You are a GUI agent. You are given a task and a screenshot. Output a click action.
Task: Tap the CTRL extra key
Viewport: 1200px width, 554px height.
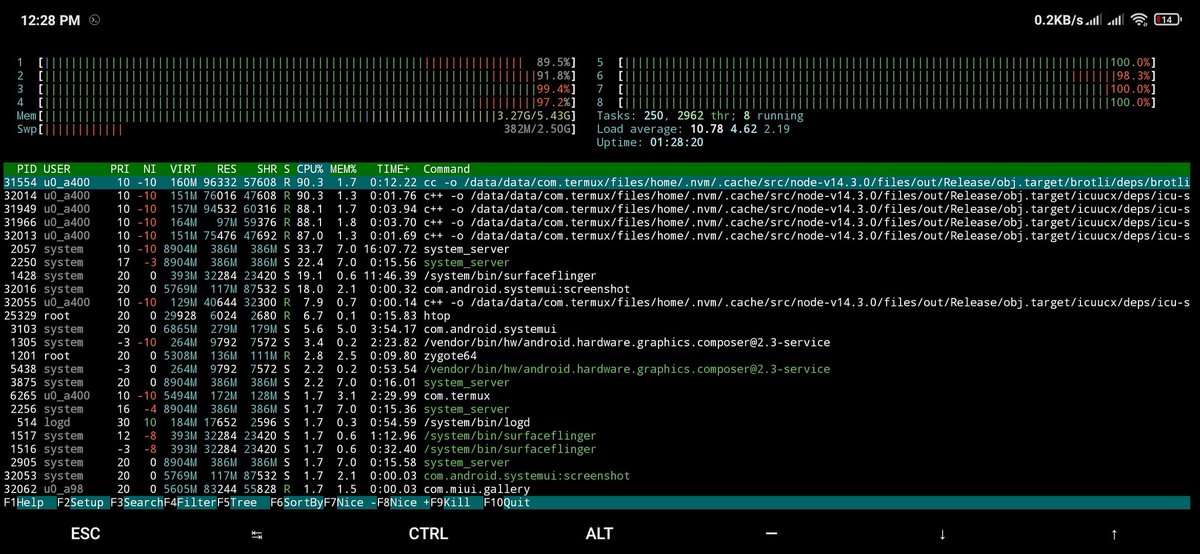[x=428, y=534]
